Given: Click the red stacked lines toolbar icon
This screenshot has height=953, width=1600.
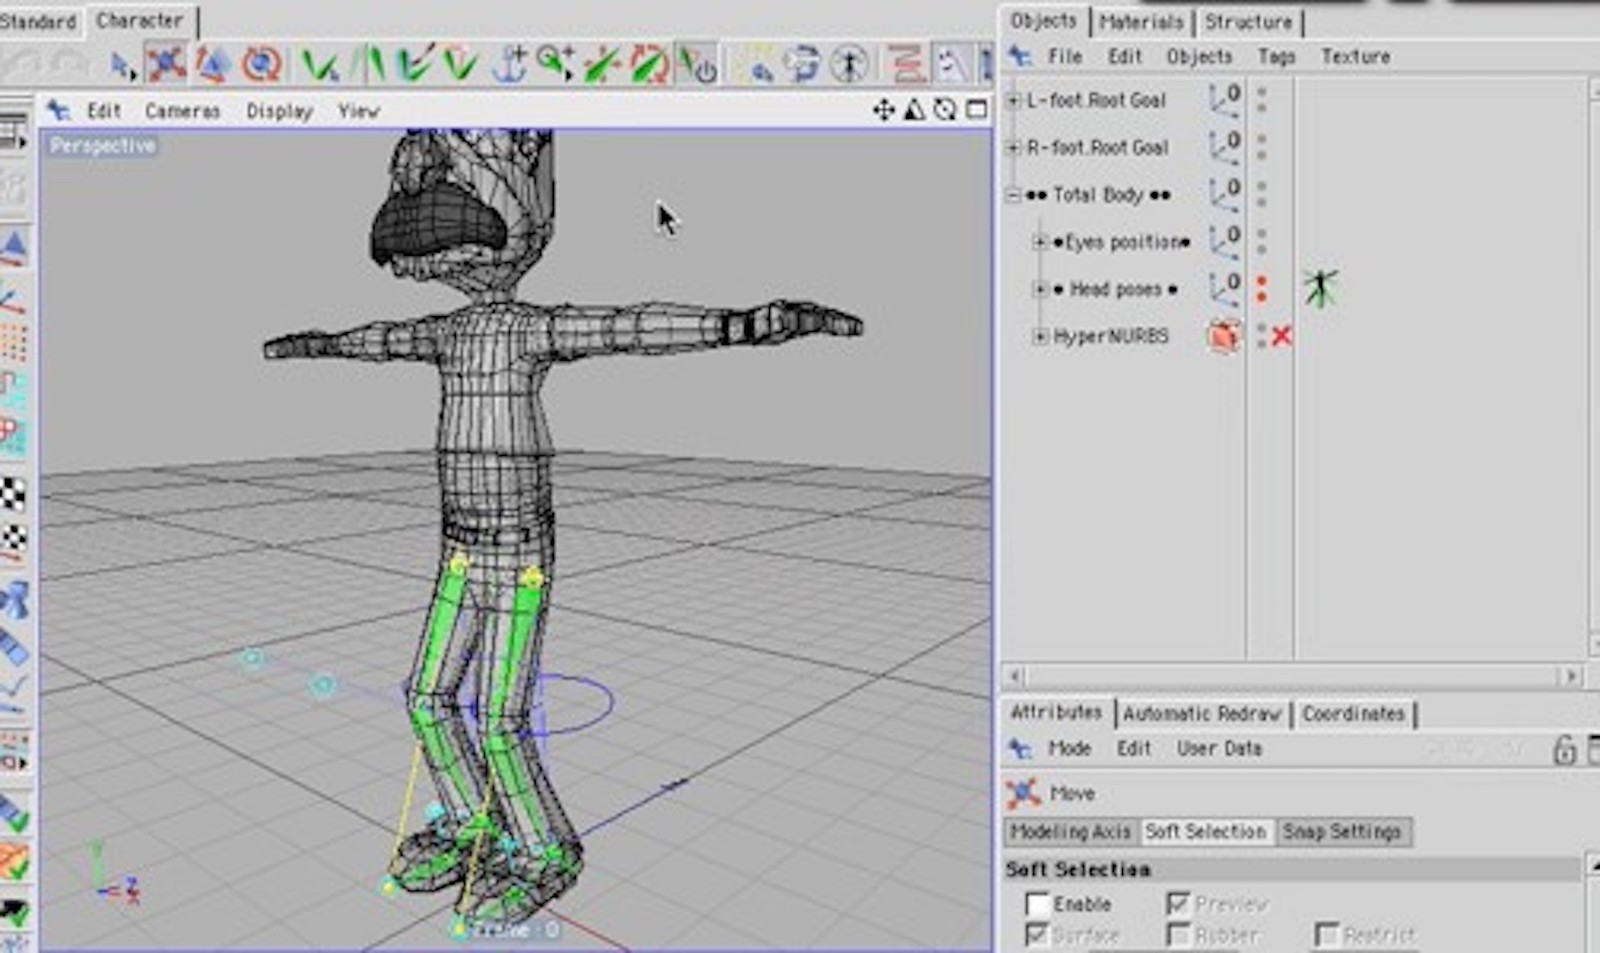Looking at the screenshot, I should 906,65.
